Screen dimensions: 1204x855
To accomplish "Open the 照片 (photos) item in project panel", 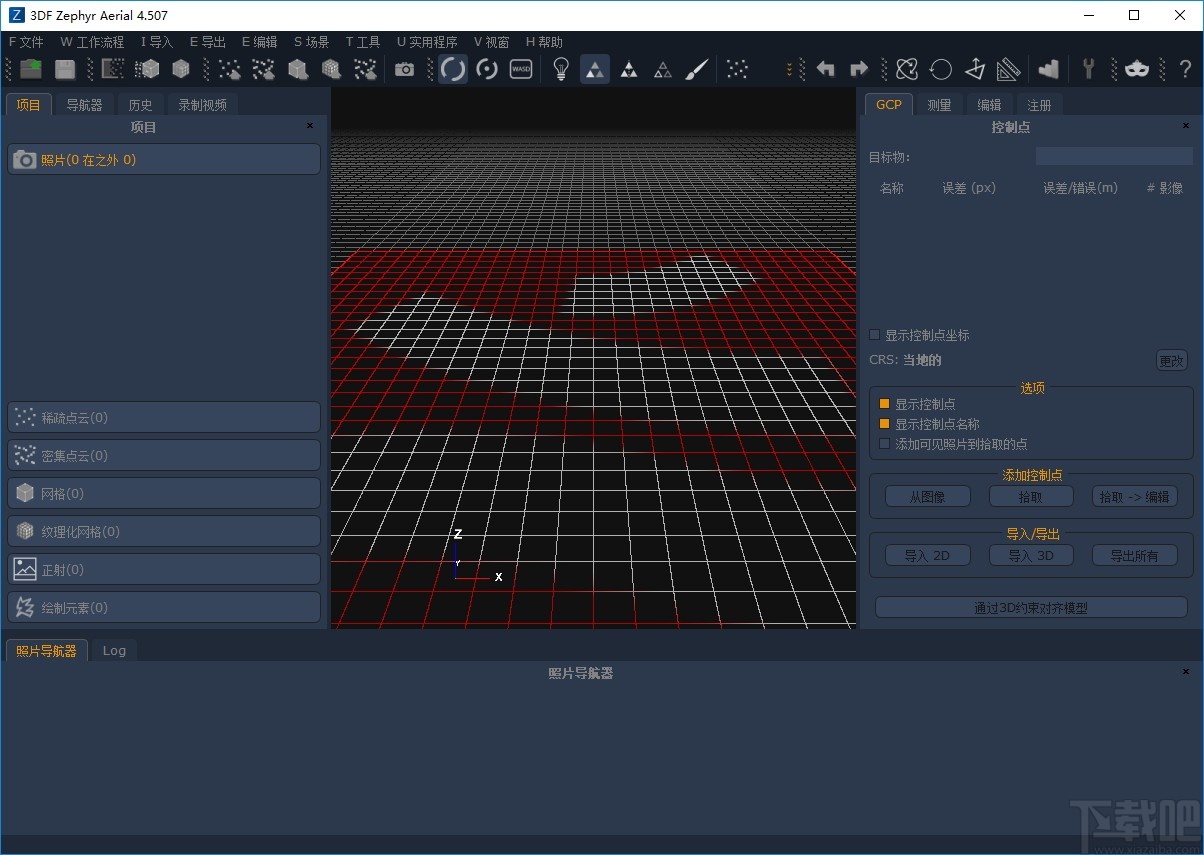I will [x=163, y=158].
